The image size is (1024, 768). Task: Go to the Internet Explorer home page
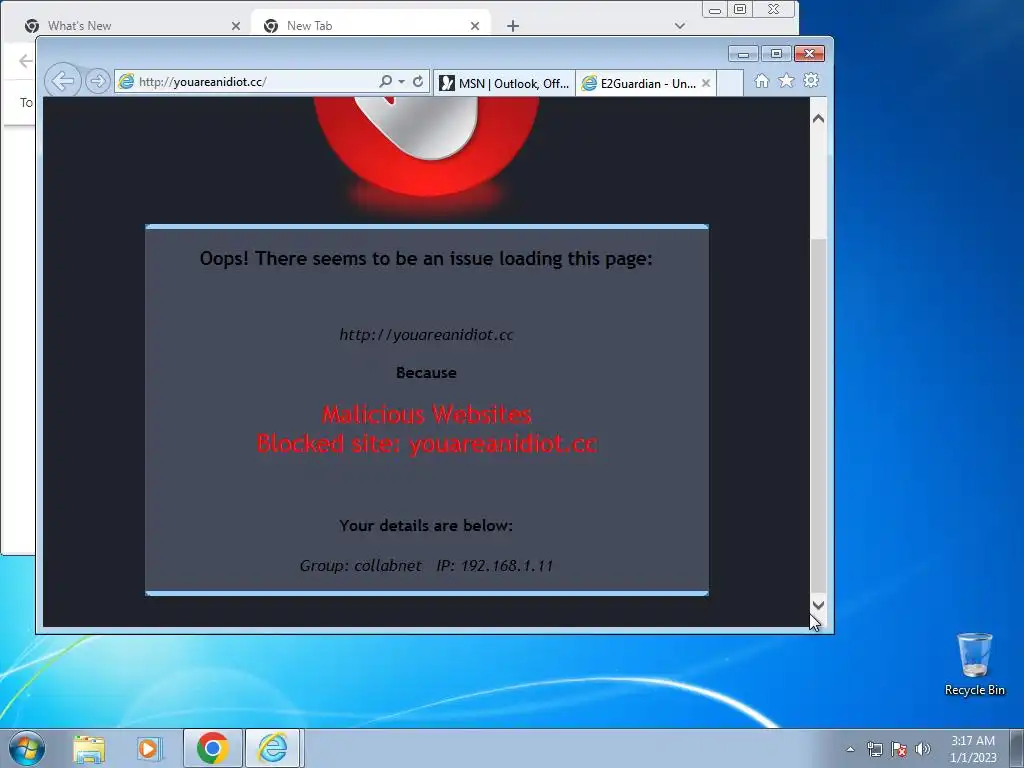pyautogui.click(x=761, y=81)
